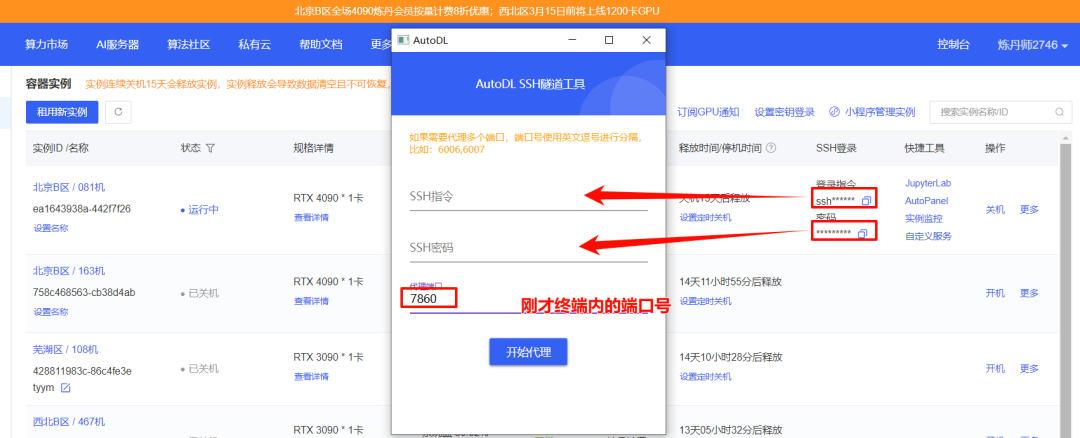Click the status filter funnel icon
Viewport: 1080px width, 438px height.
point(210,148)
